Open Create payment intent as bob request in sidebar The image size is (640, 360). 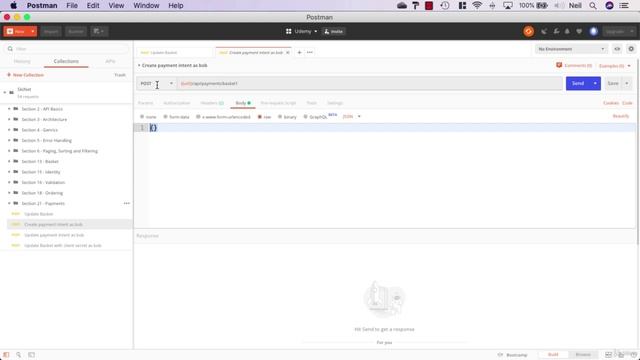(53, 224)
